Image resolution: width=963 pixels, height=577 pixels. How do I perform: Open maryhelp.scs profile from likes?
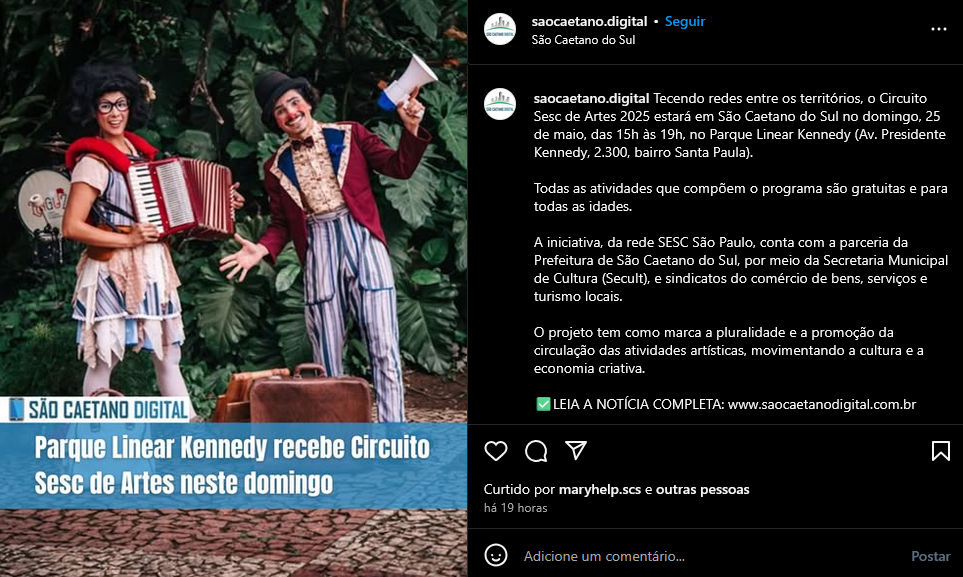click(x=599, y=490)
